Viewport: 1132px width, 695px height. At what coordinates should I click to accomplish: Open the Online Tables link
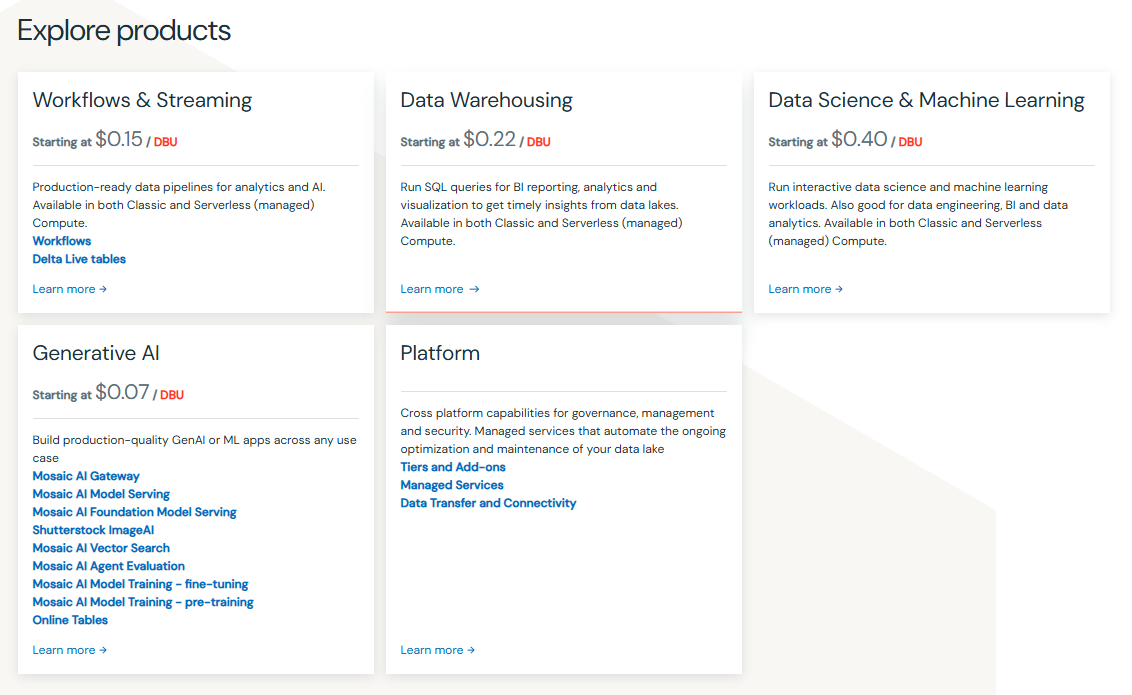70,619
